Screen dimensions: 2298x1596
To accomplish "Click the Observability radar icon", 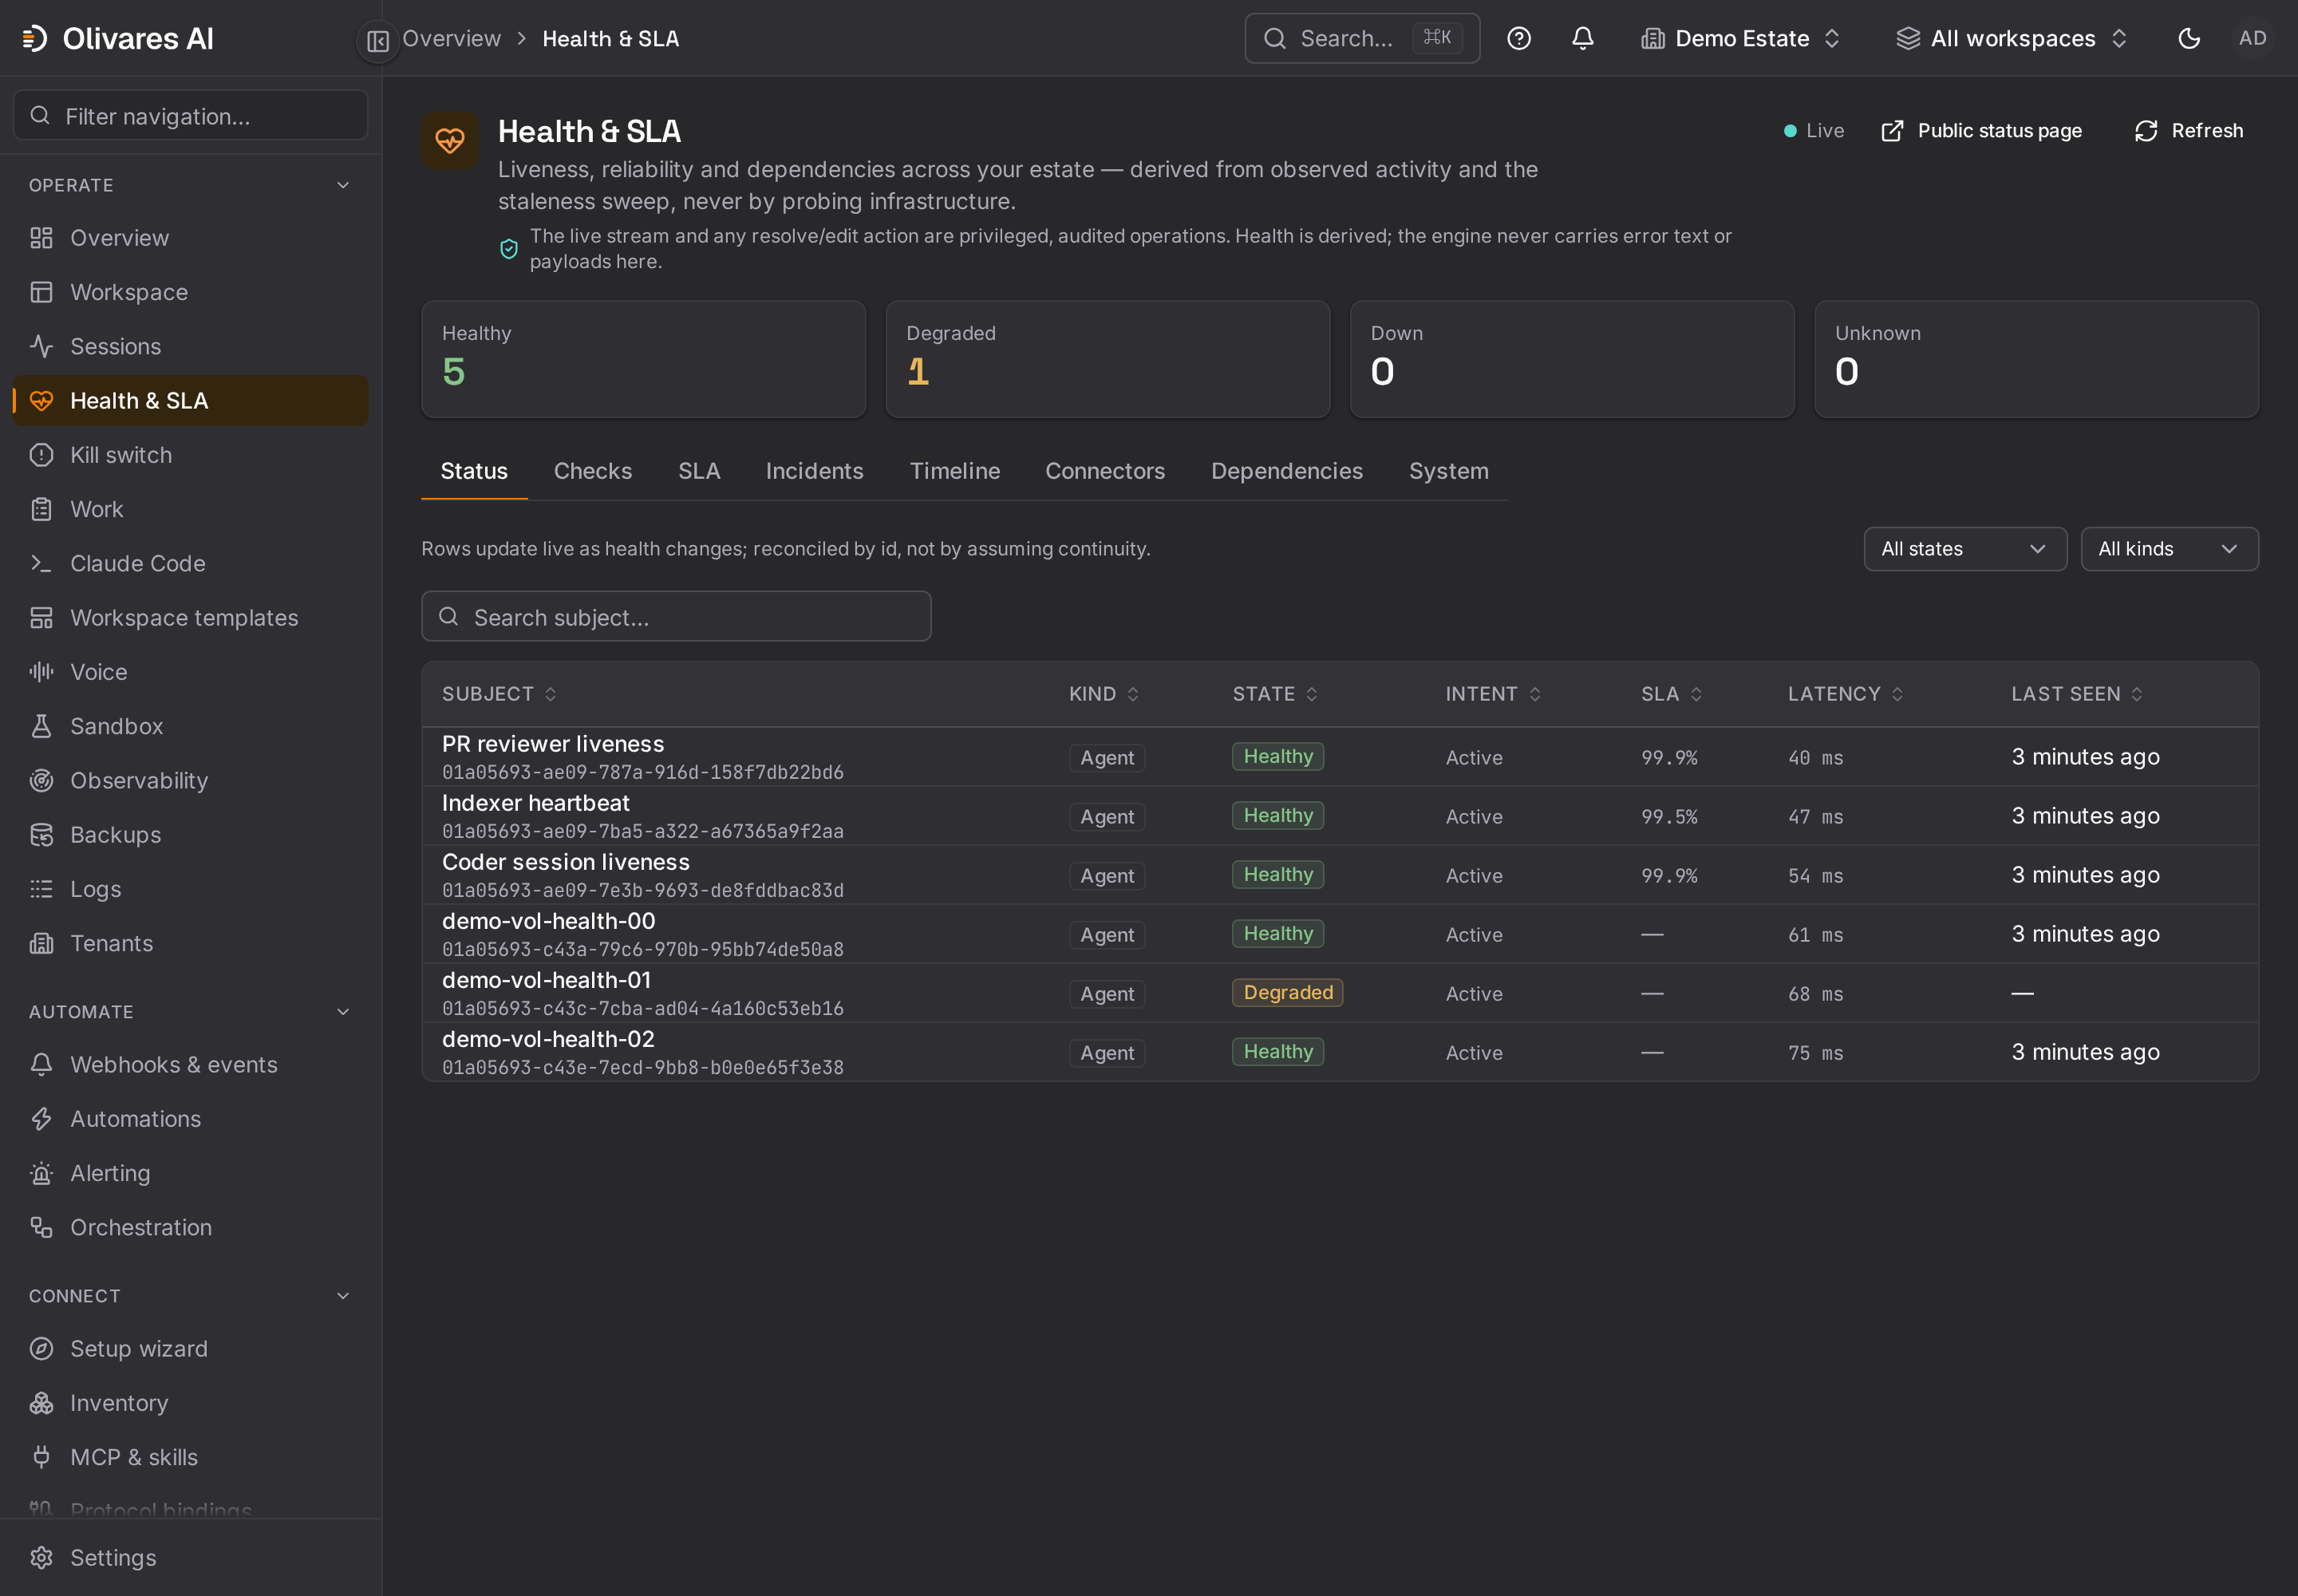I will point(41,780).
